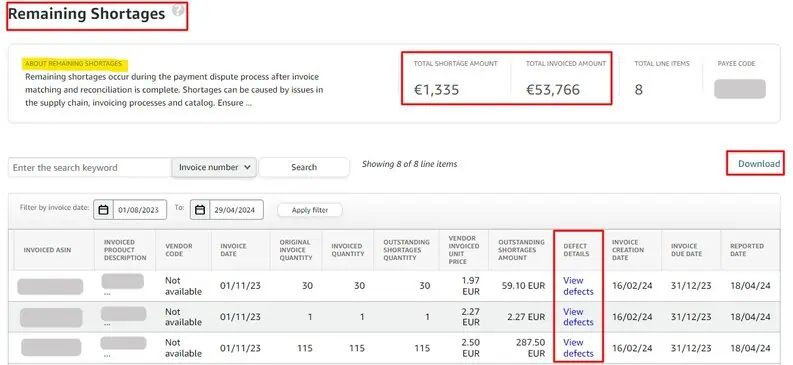793x365 pixels.
Task: Open the Invoice number search type dropdown
Action: point(214,167)
